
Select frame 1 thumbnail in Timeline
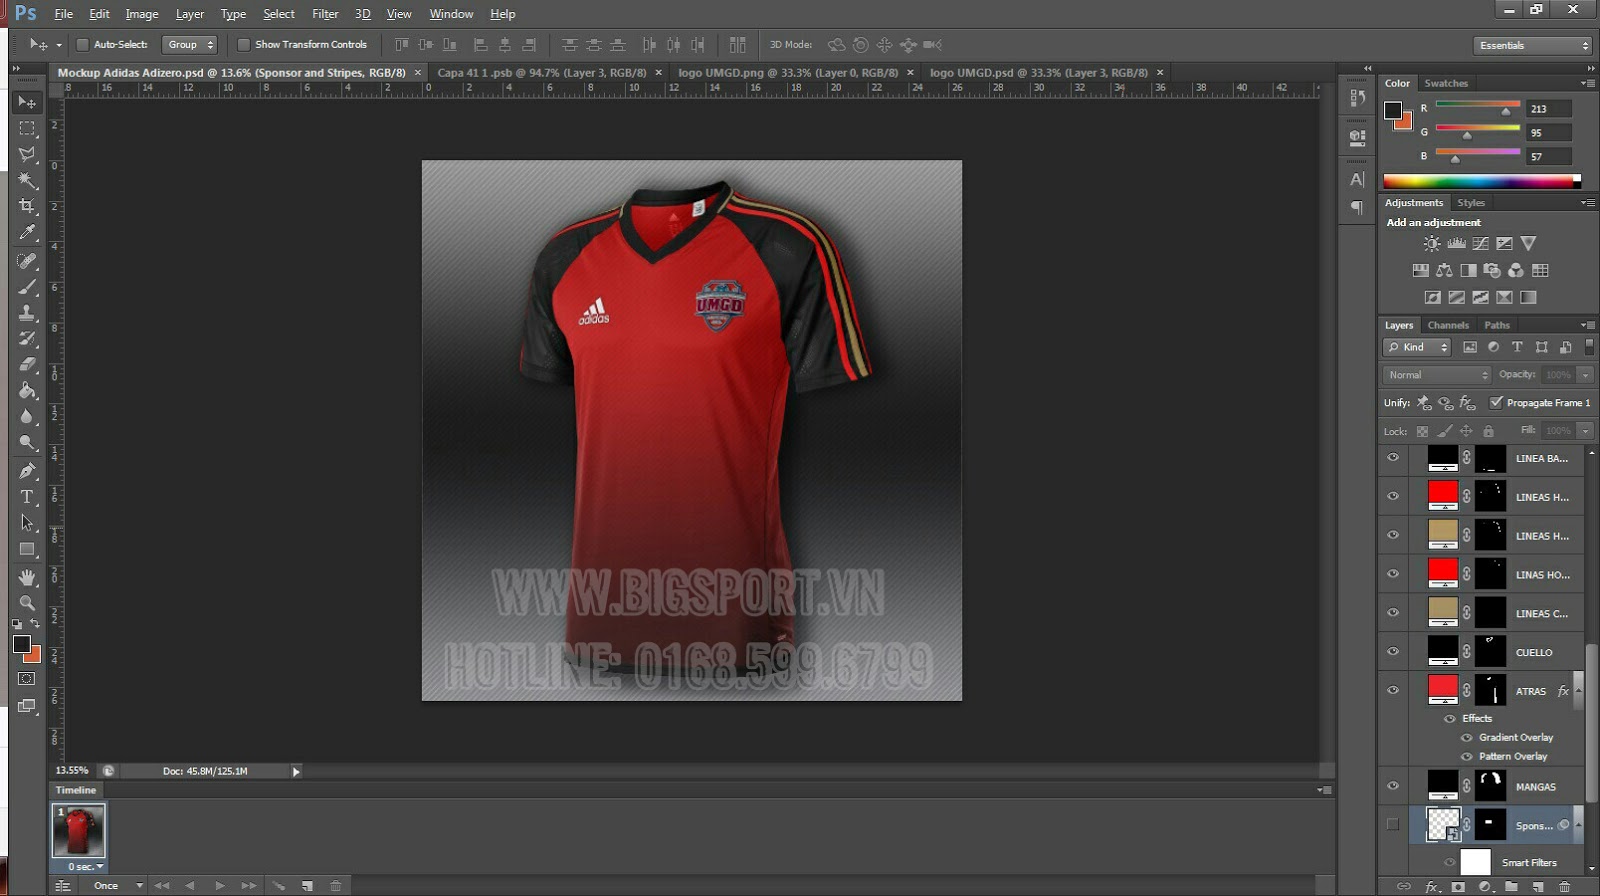[x=79, y=831]
